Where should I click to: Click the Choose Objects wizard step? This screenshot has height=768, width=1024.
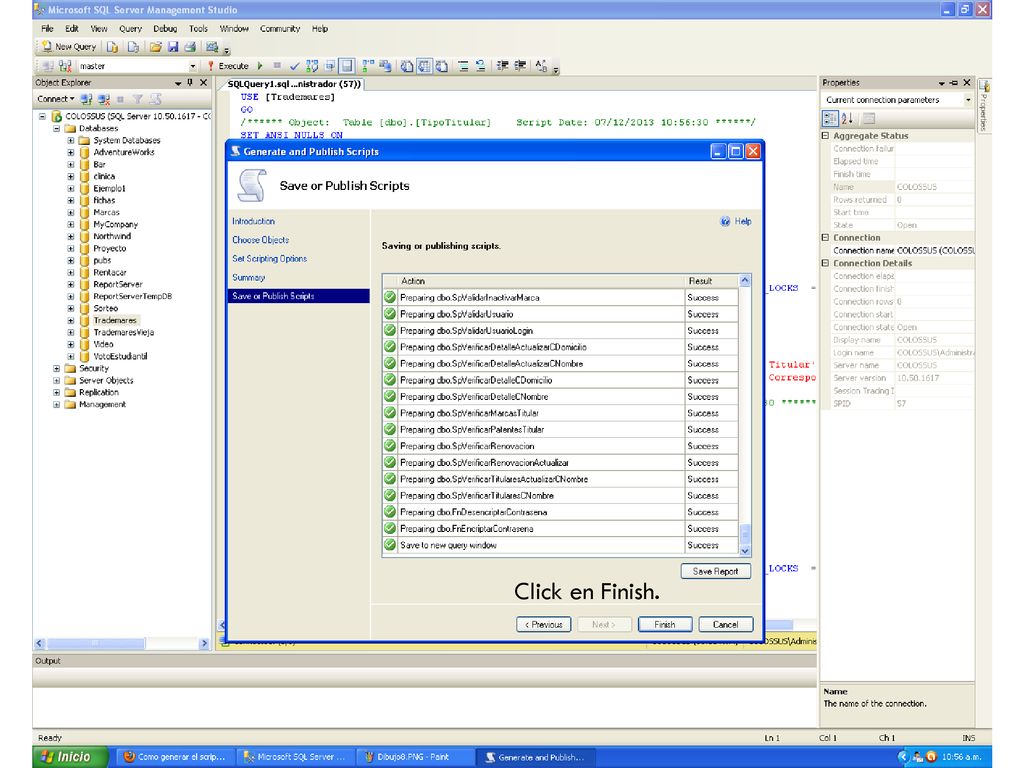pyautogui.click(x=261, y=240)
